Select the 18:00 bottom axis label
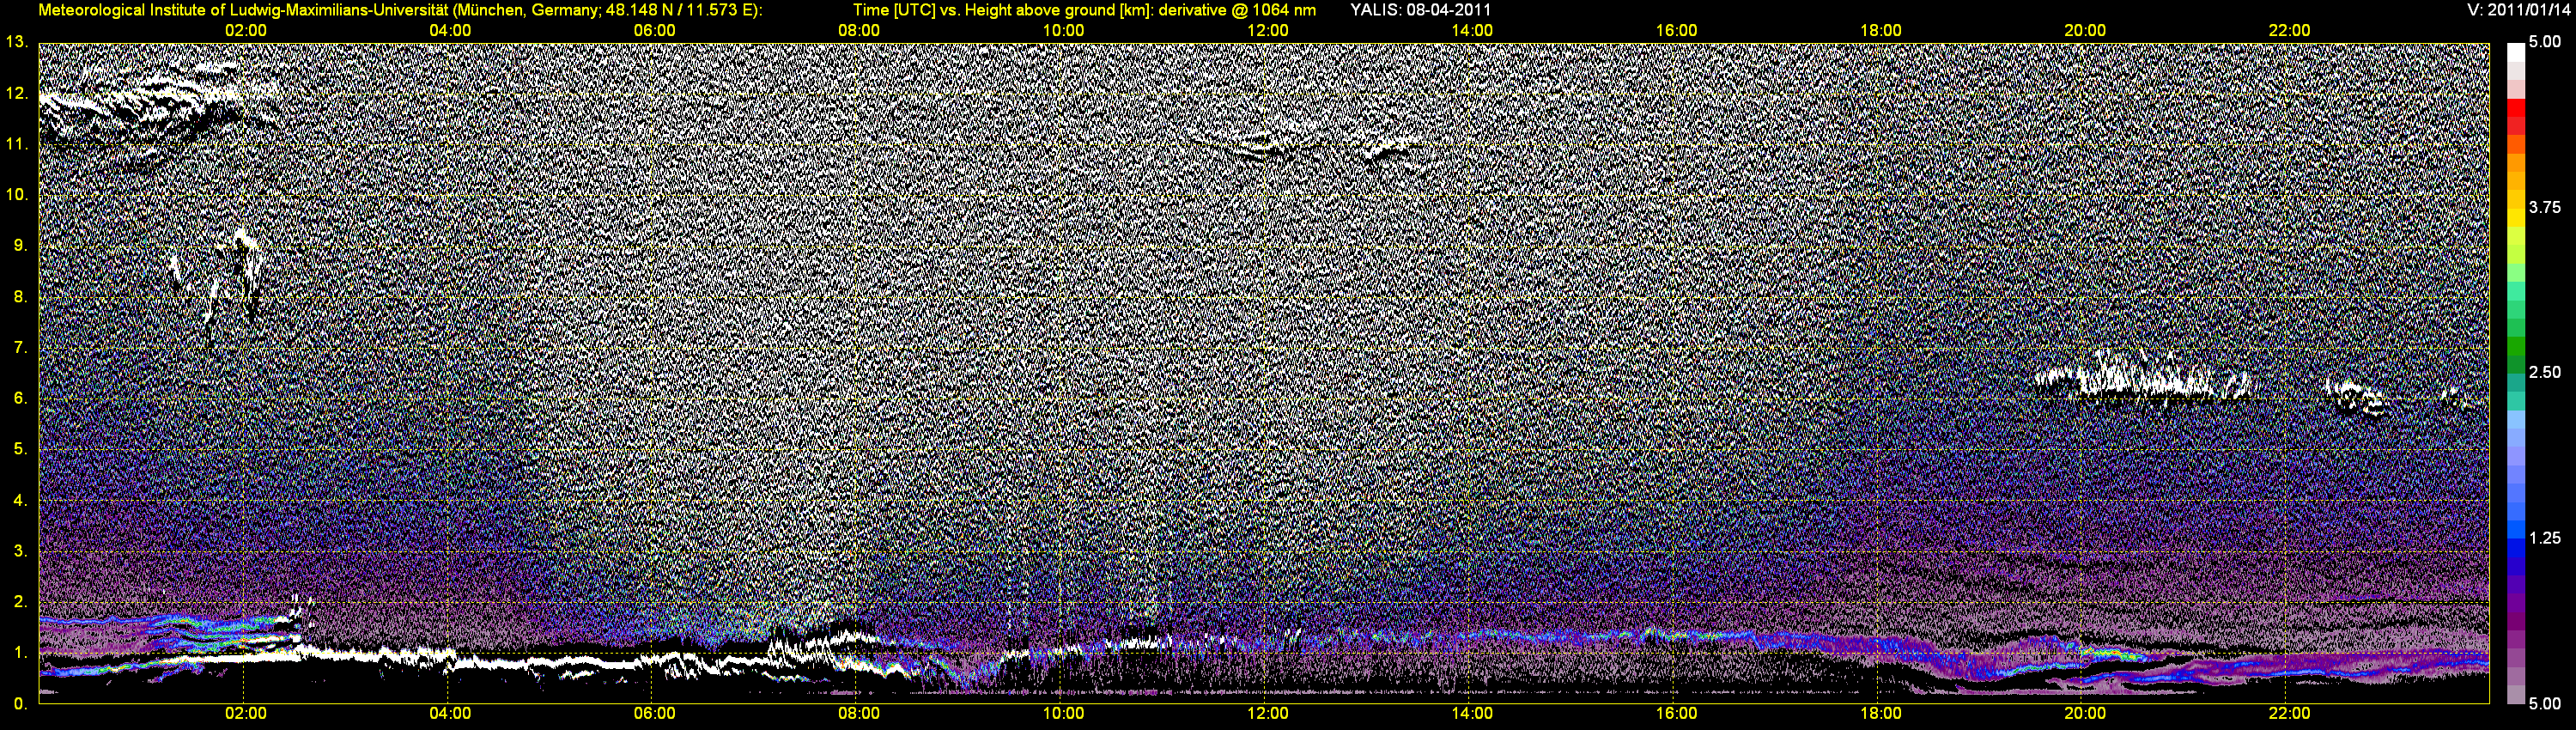Screen dimensions: 2576x730 (x=1881, y=713)
